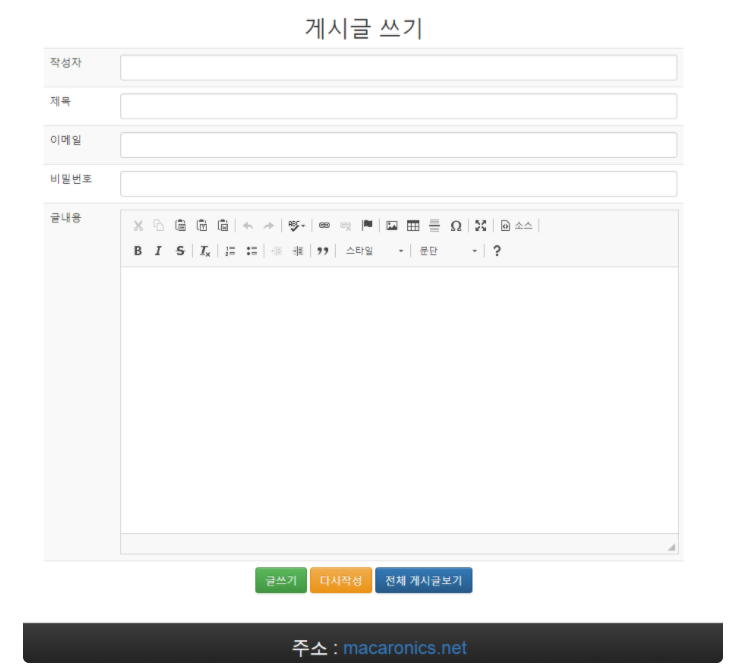Screen dimensions: 730x671
Task: Click the Cut icon in editor toolbar
Action: pos(138,226)
